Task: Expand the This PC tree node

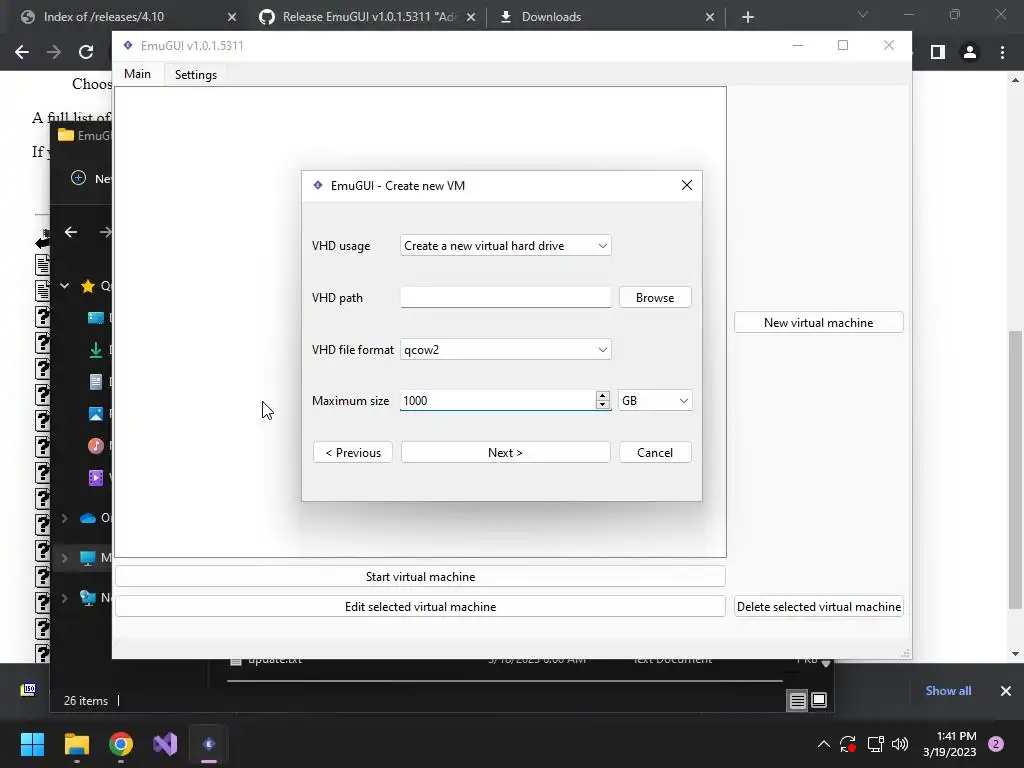Action: [x=65, y=558]
